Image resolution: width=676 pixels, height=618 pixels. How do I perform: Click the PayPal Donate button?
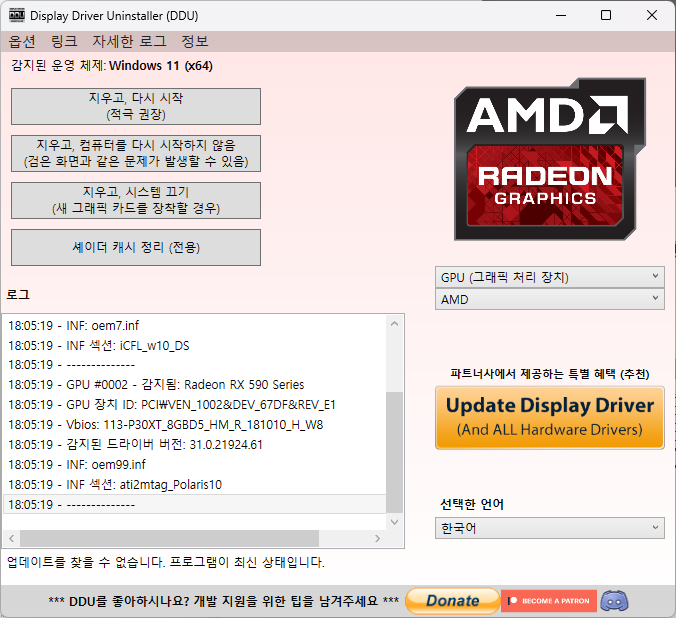452,600
